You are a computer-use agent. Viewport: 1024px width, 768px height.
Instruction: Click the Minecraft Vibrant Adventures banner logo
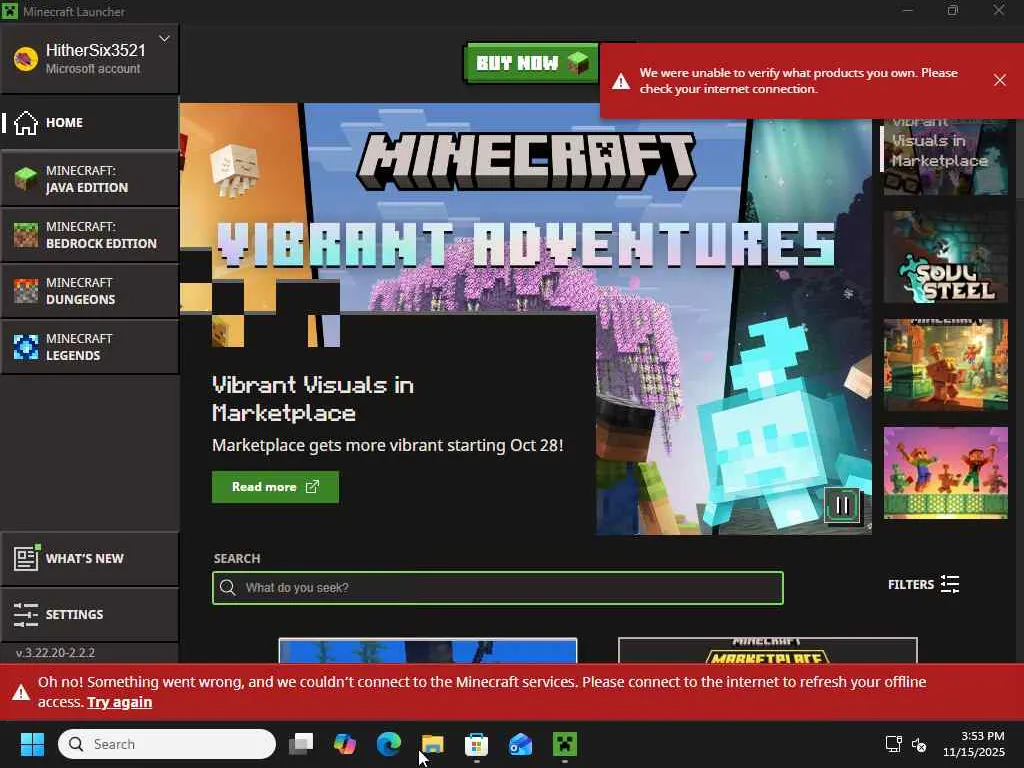tap(526, 201)
